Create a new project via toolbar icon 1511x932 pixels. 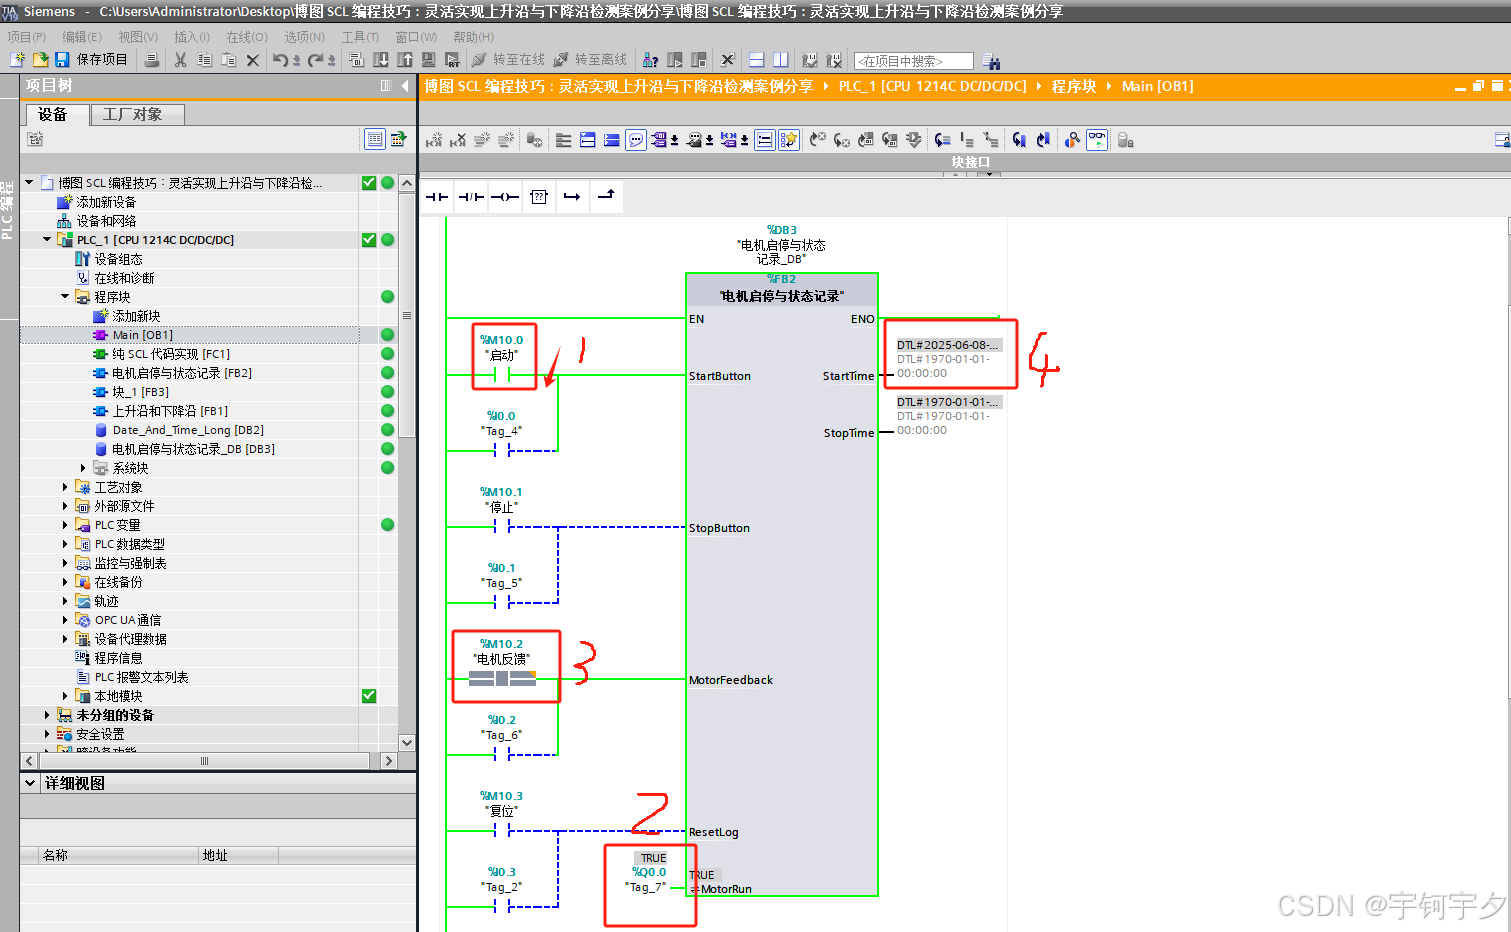[x=17, y=60]
